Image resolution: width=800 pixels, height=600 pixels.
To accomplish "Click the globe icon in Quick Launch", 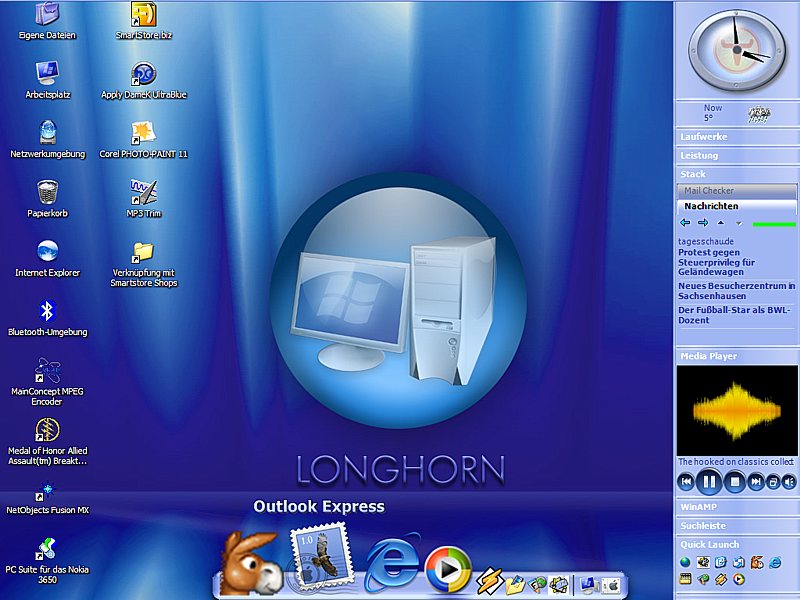I will coord(685,562).
